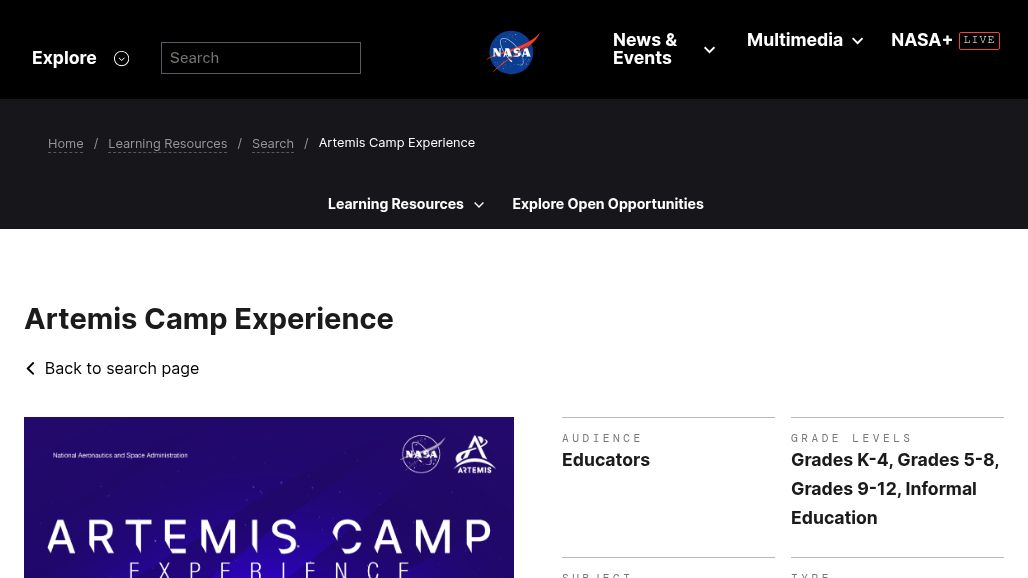Click Back to search page link
The width and height of the screenshot is (1028, 578).
point(122,368)
